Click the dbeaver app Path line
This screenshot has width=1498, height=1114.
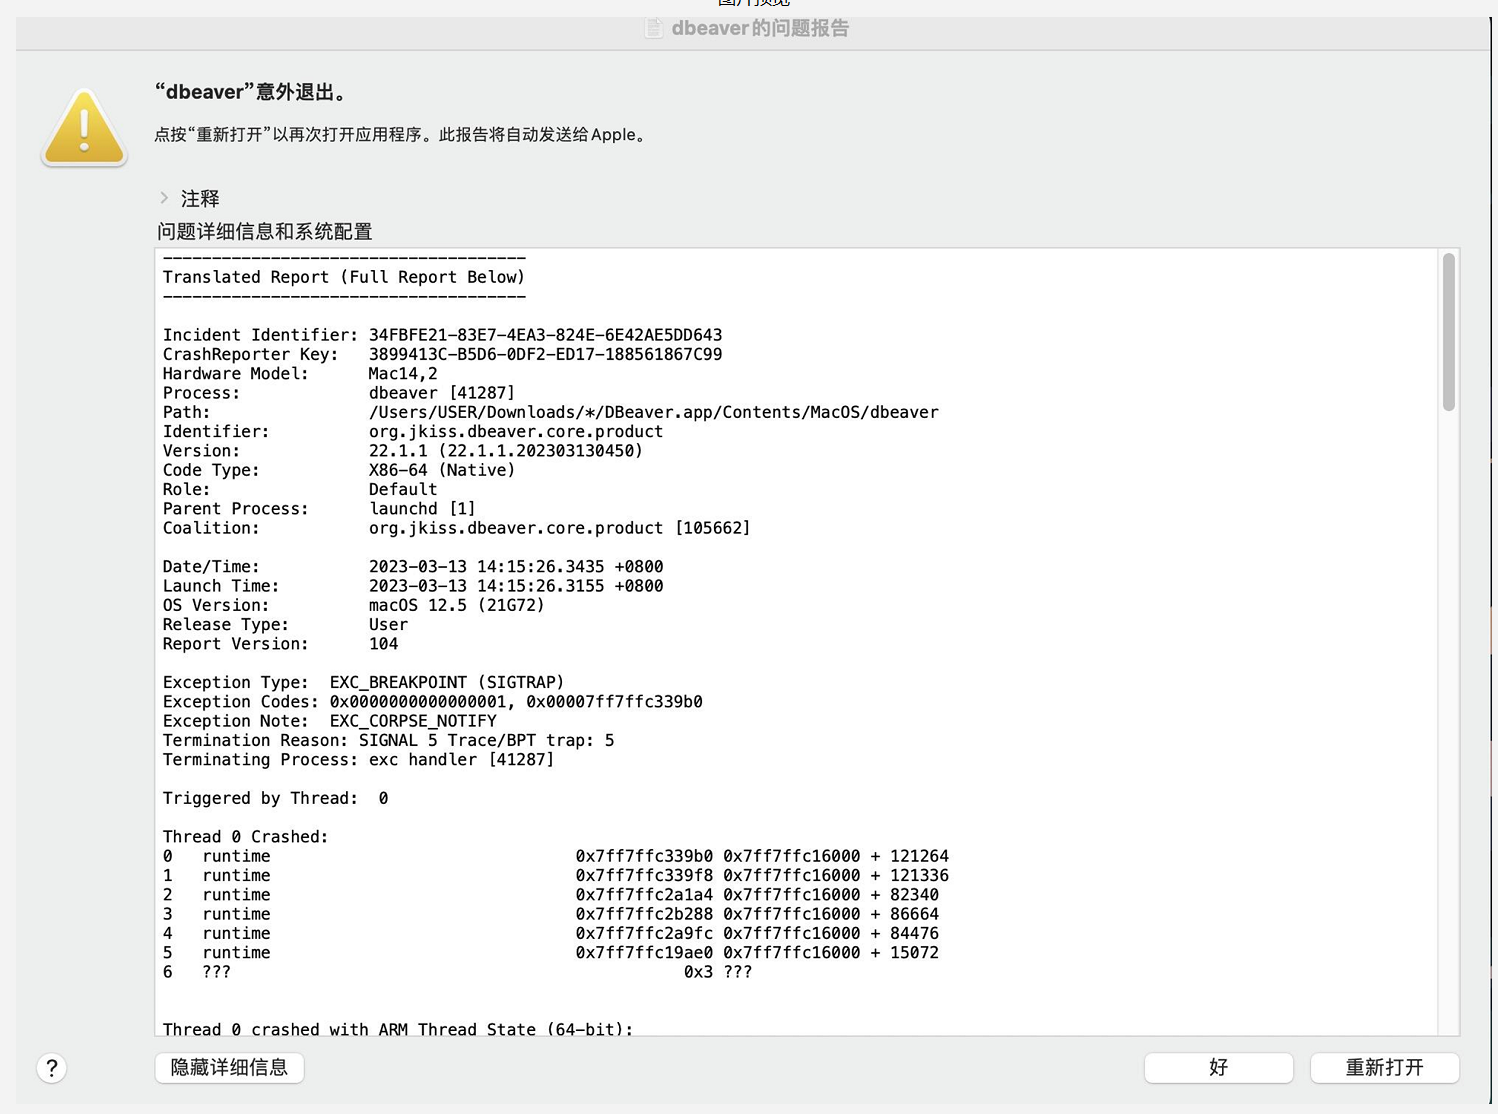click(550, 411)
